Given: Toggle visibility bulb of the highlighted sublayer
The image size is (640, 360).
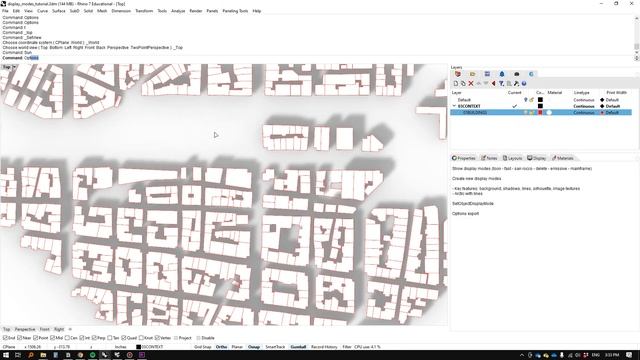Looking at the screenshot, I should pyautogui.click(x=525, y=112).
